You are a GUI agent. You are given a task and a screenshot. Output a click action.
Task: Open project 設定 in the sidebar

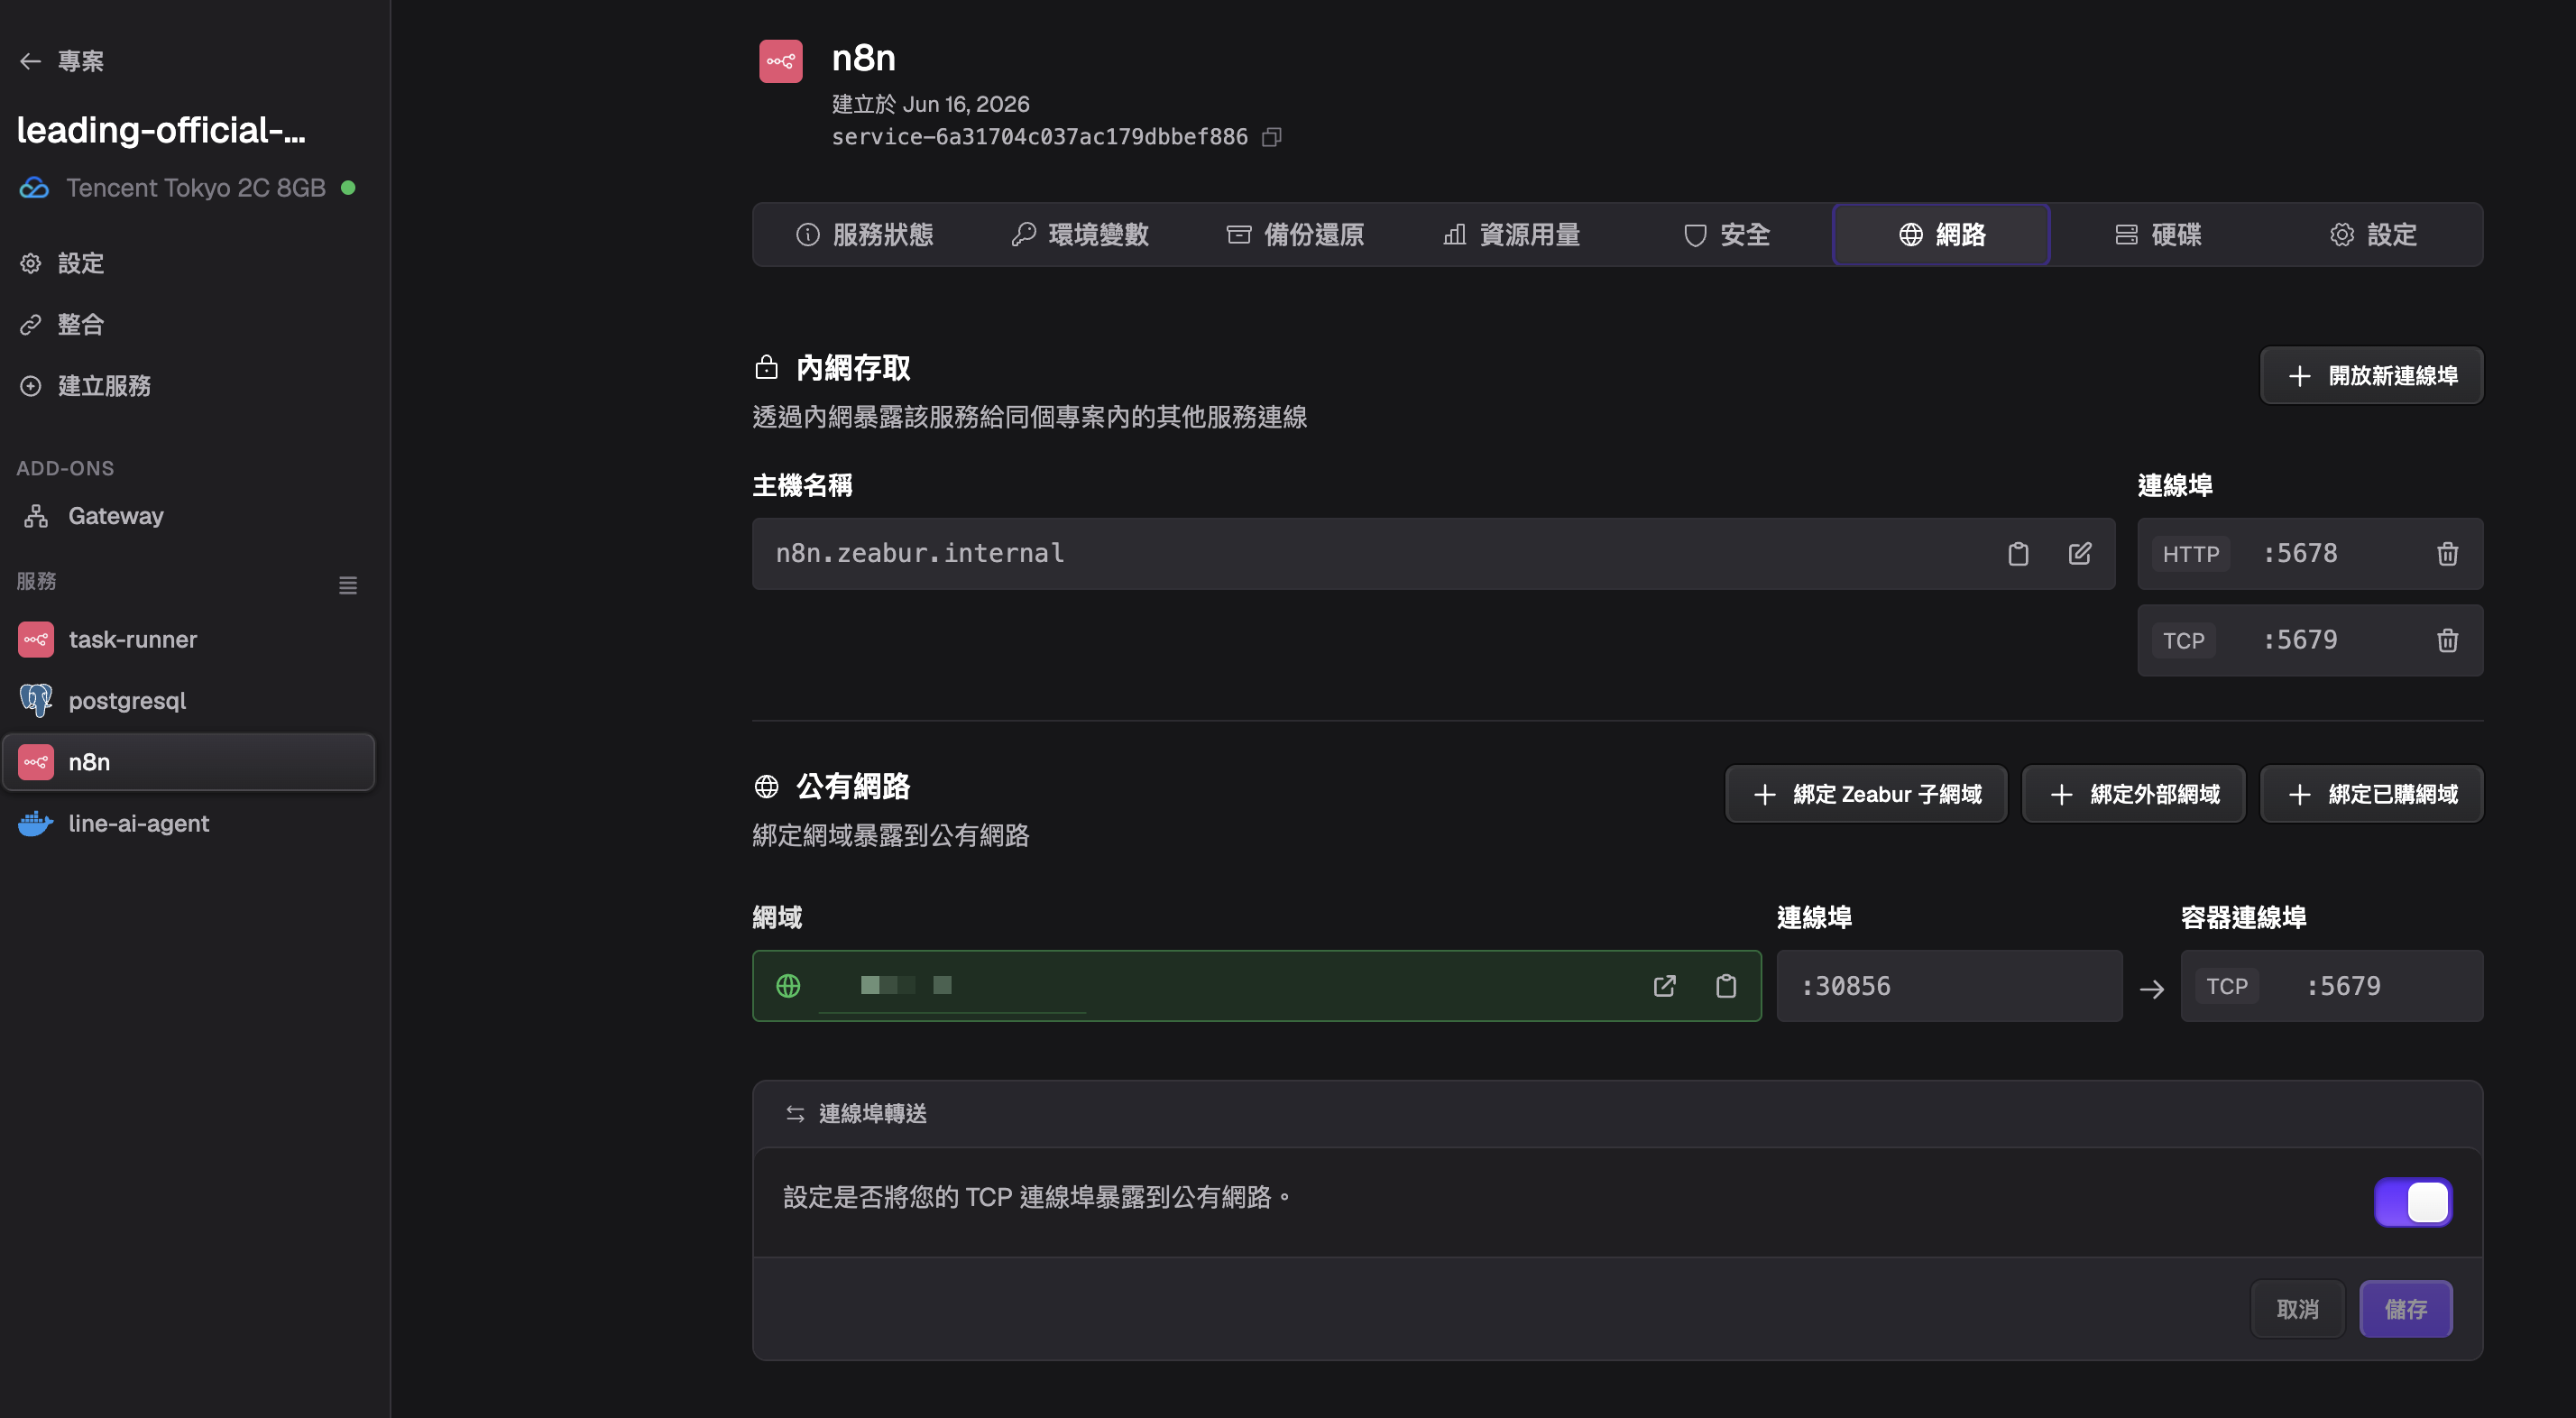click(62, 263)
